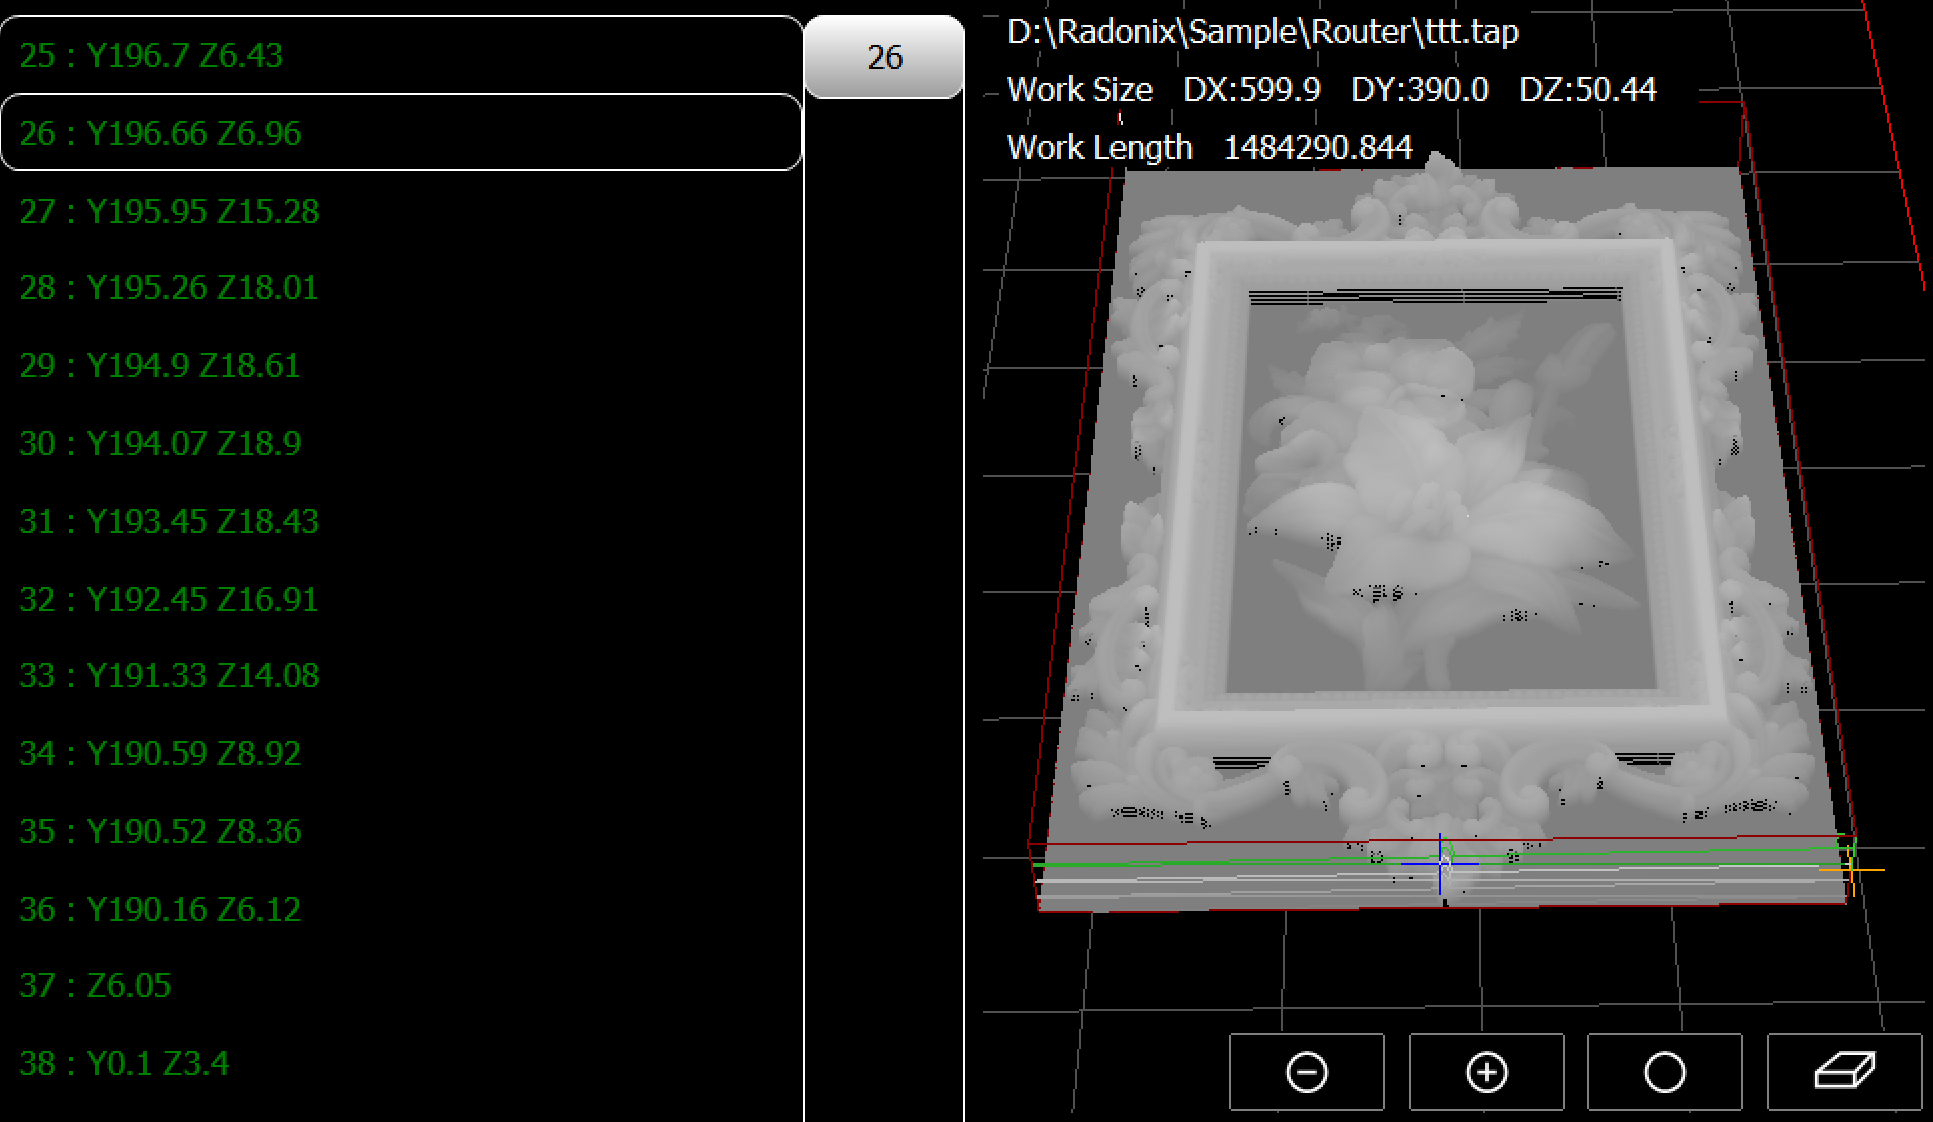Click the zoom out minus icon
The width and height of the screenshot is (1933, 1122).
point(1306,1072)
